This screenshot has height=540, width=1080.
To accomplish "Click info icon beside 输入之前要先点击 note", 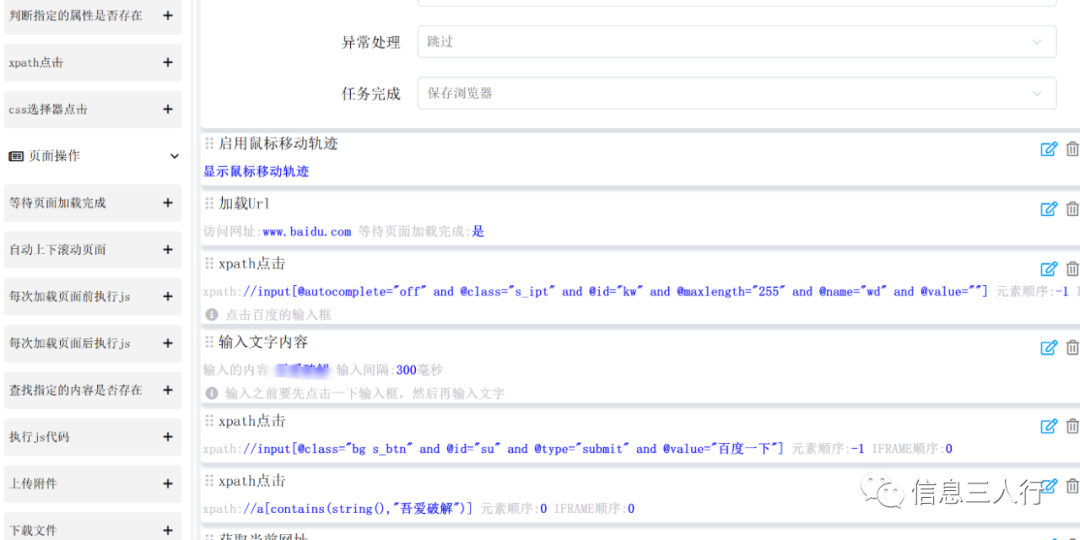I will coord(211,393).
